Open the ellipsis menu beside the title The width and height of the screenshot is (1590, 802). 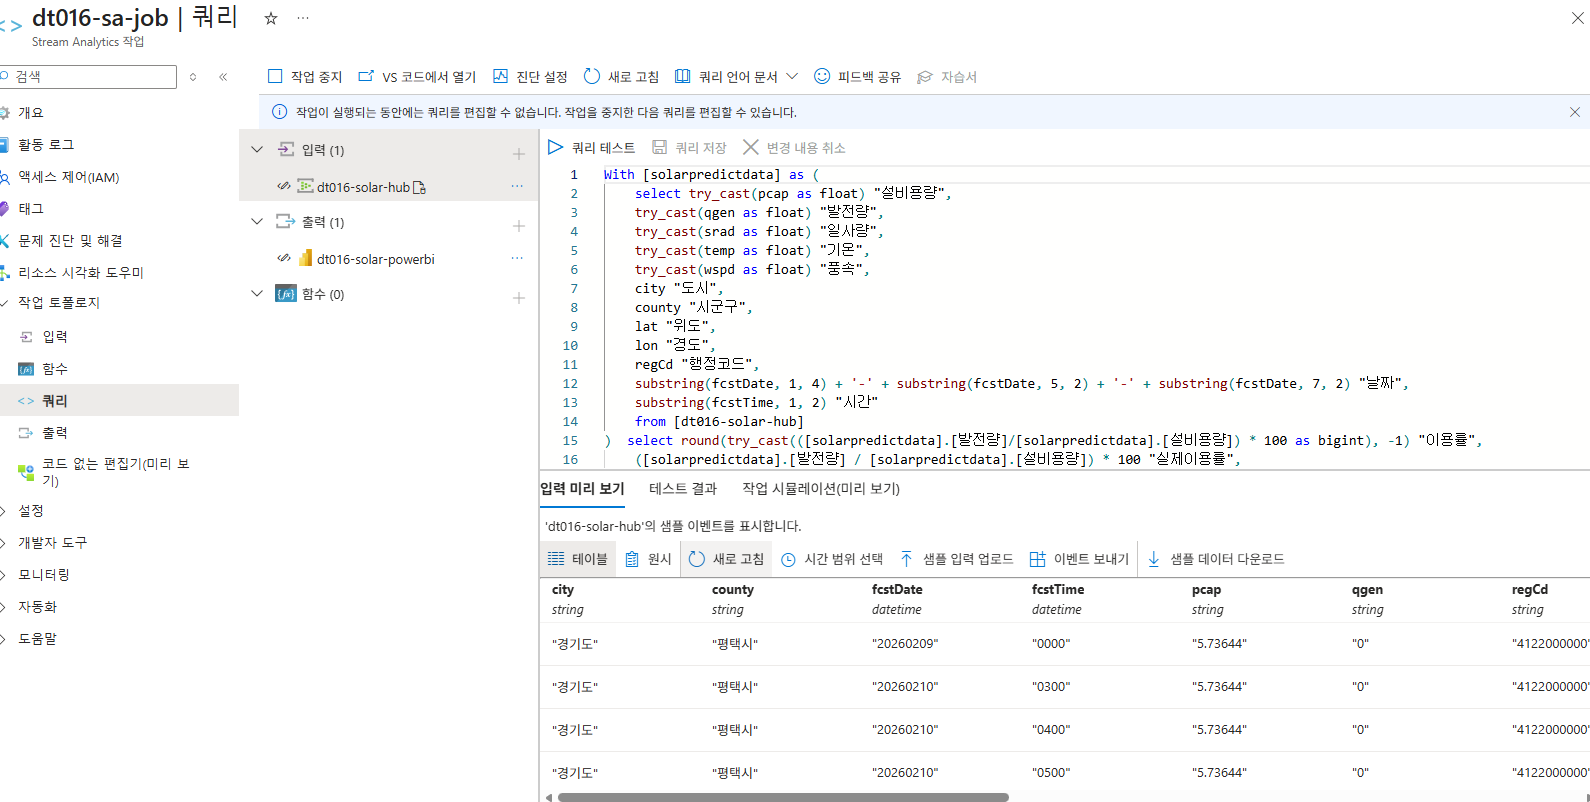(x=303, y=18)
